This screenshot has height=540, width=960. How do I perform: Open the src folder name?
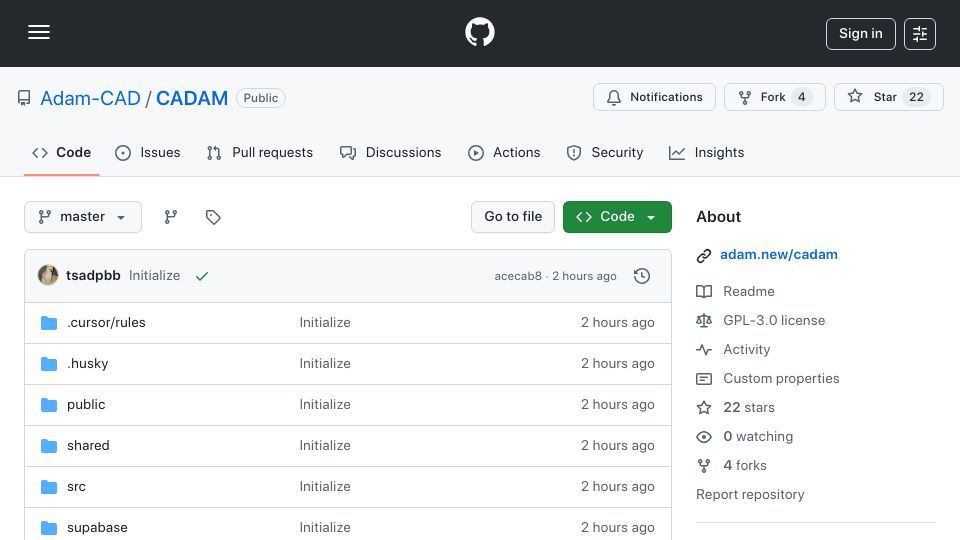click(76, 487)
